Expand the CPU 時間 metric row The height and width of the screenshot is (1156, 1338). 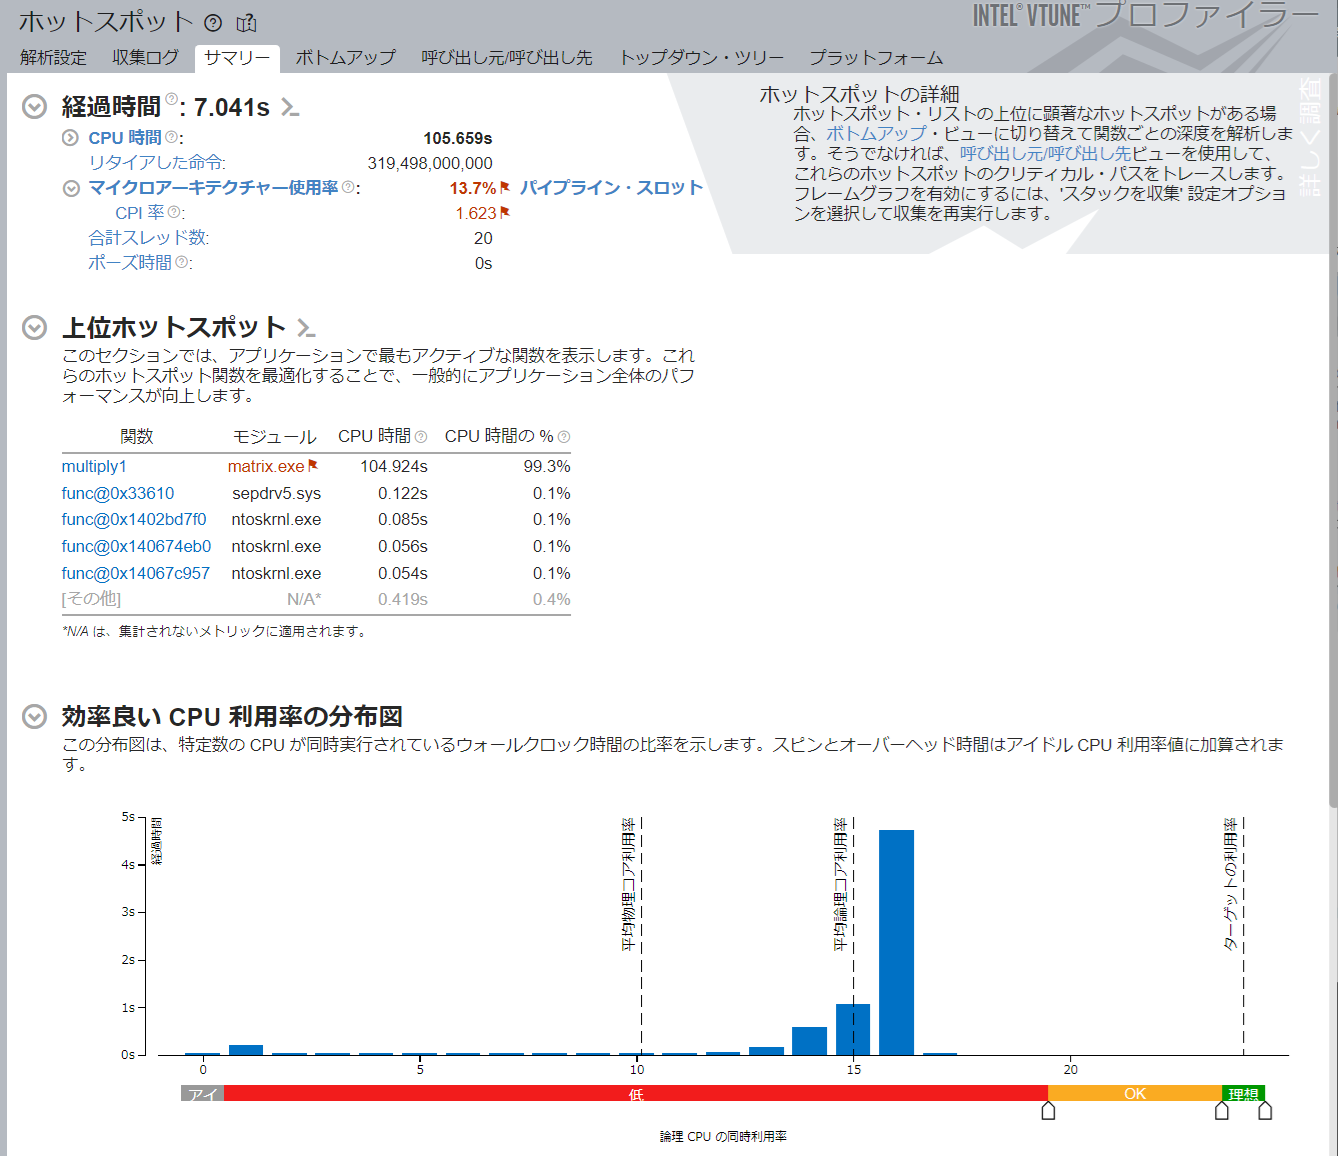(x=71, y=138)
